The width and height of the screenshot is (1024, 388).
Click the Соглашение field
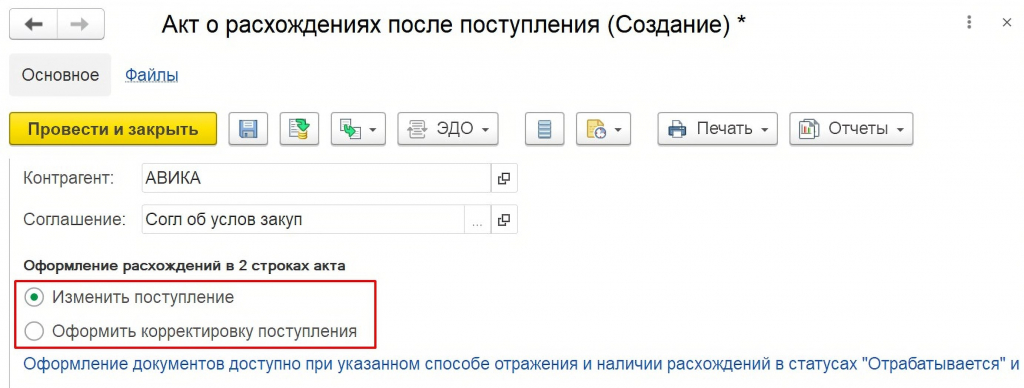pos(302,219)
